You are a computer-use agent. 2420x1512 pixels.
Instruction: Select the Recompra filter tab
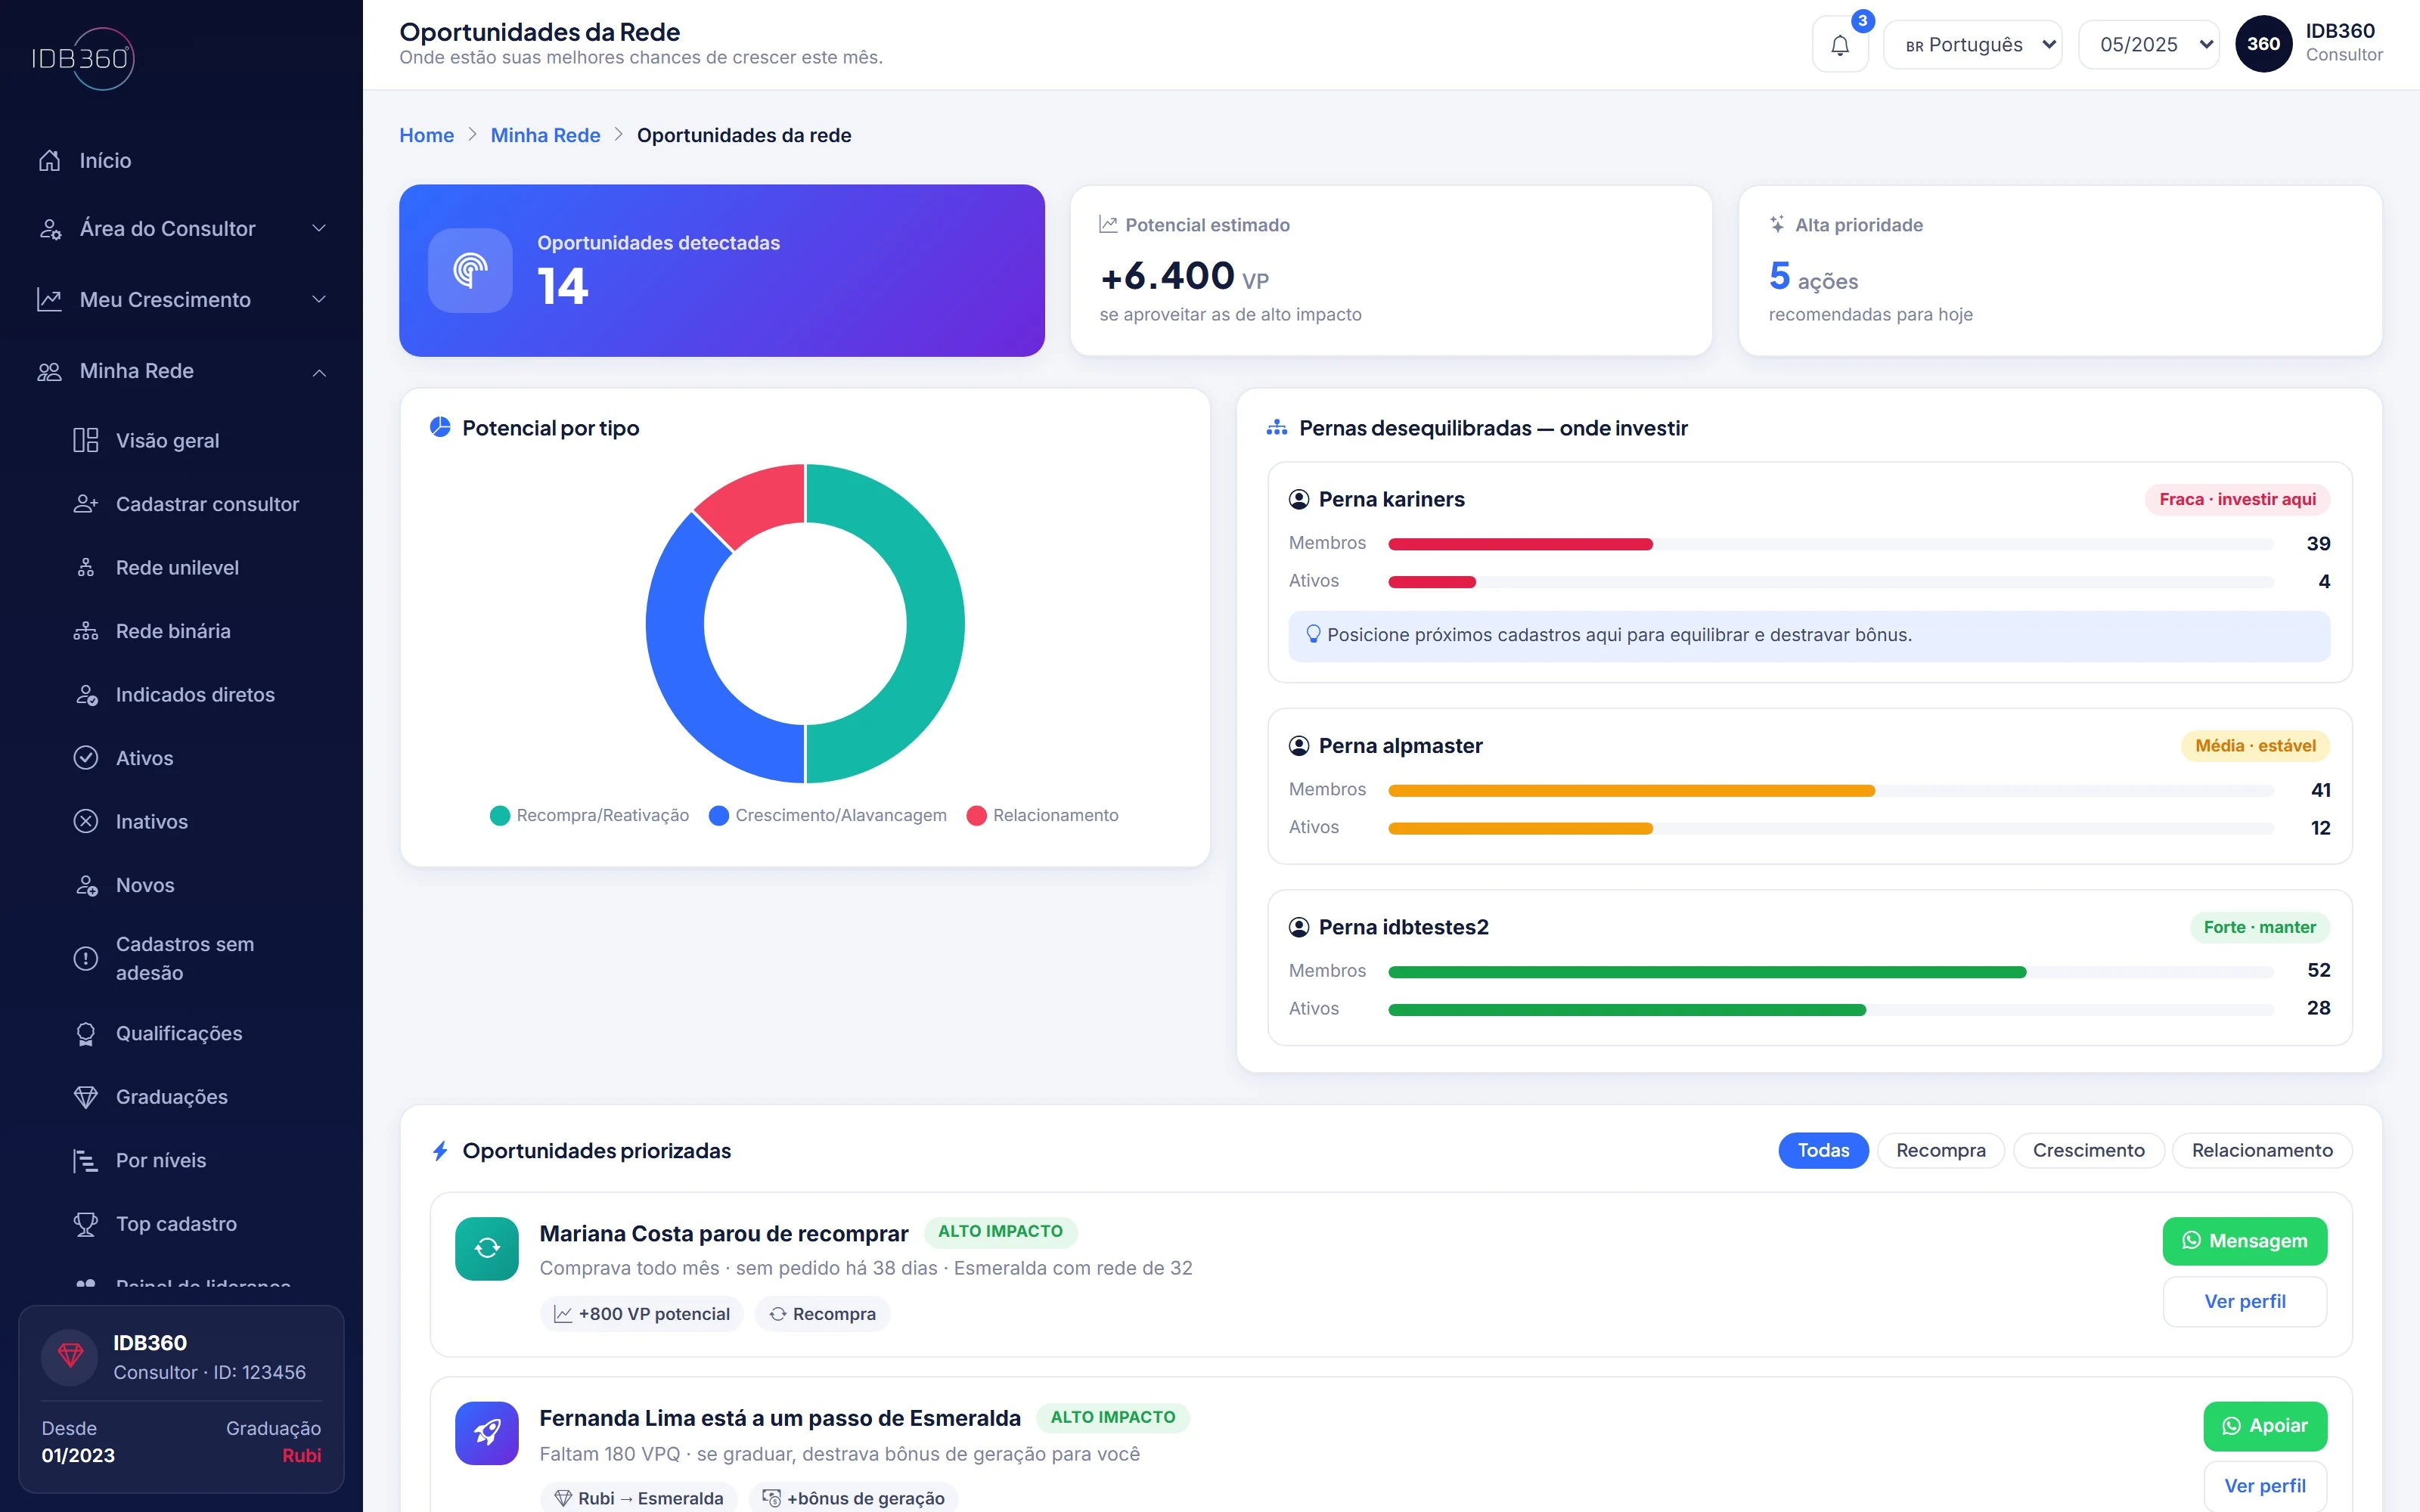[x=1941, y=1150]
